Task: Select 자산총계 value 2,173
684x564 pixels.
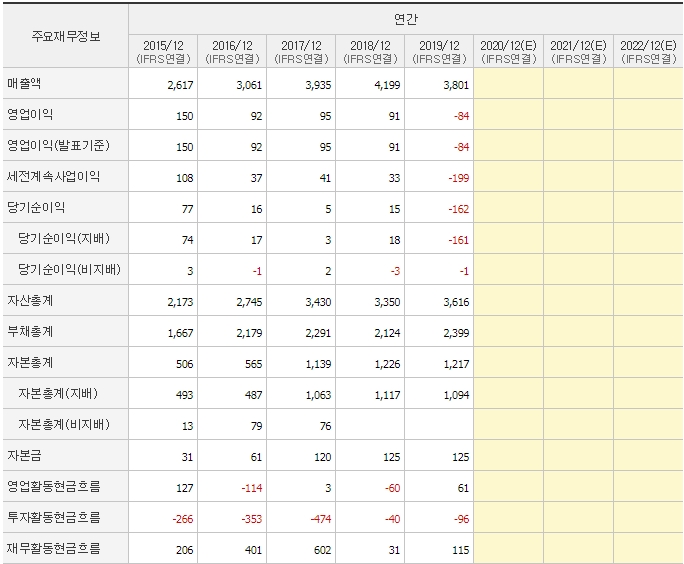Action: click(180, 302)
